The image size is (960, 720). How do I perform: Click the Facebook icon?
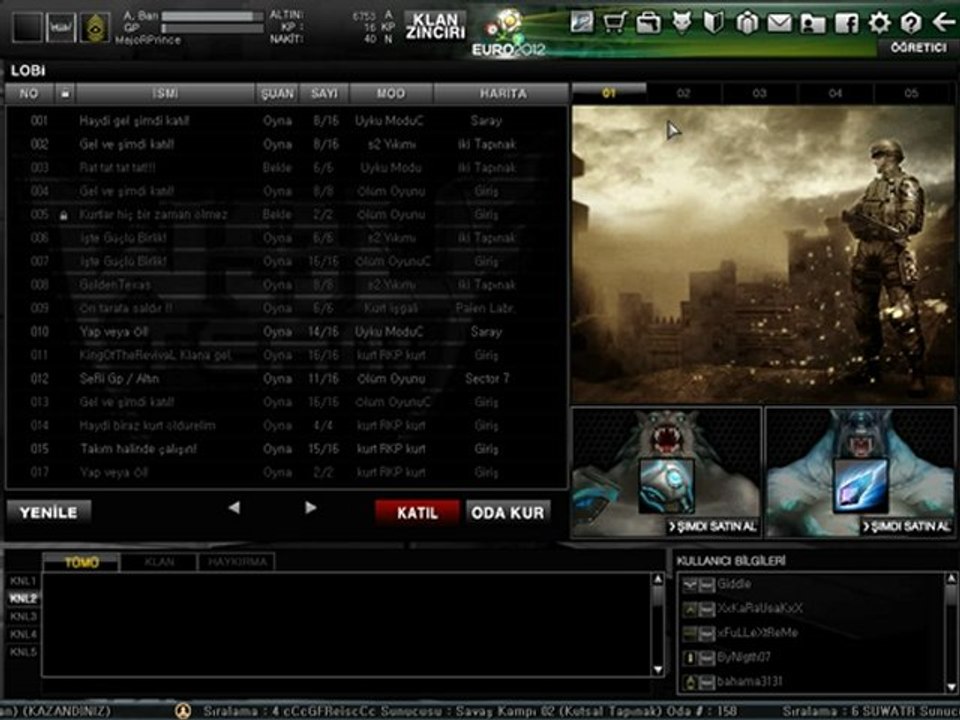tap(846, 23)
